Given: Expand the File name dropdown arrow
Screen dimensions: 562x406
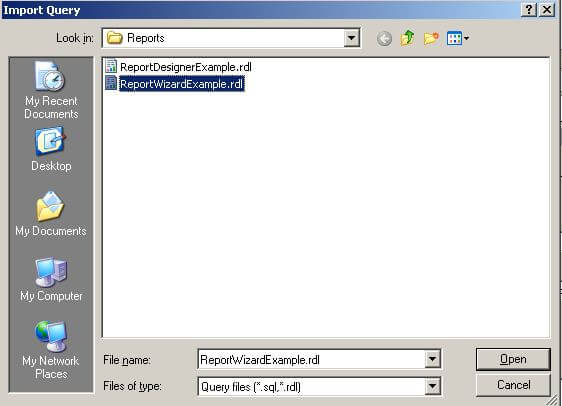Looking at the screenshot, I should click(432, 359).
